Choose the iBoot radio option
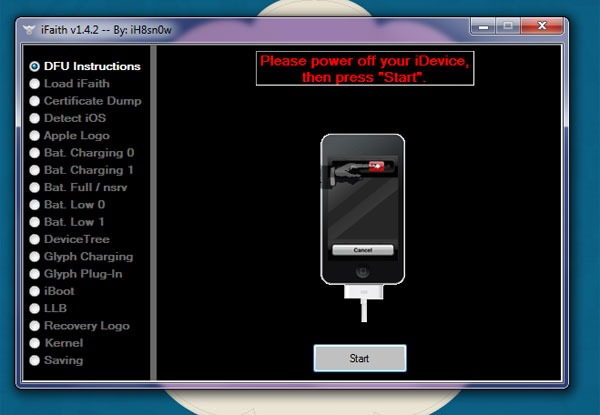This screenshot has height=415, width=600. coord(34,291)
